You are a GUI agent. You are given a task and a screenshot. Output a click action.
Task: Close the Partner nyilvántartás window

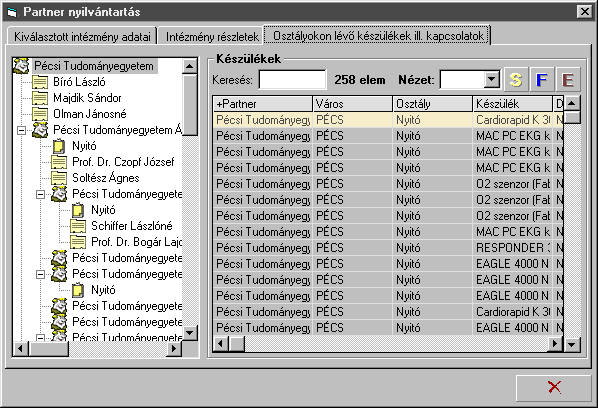click(584, 12)
